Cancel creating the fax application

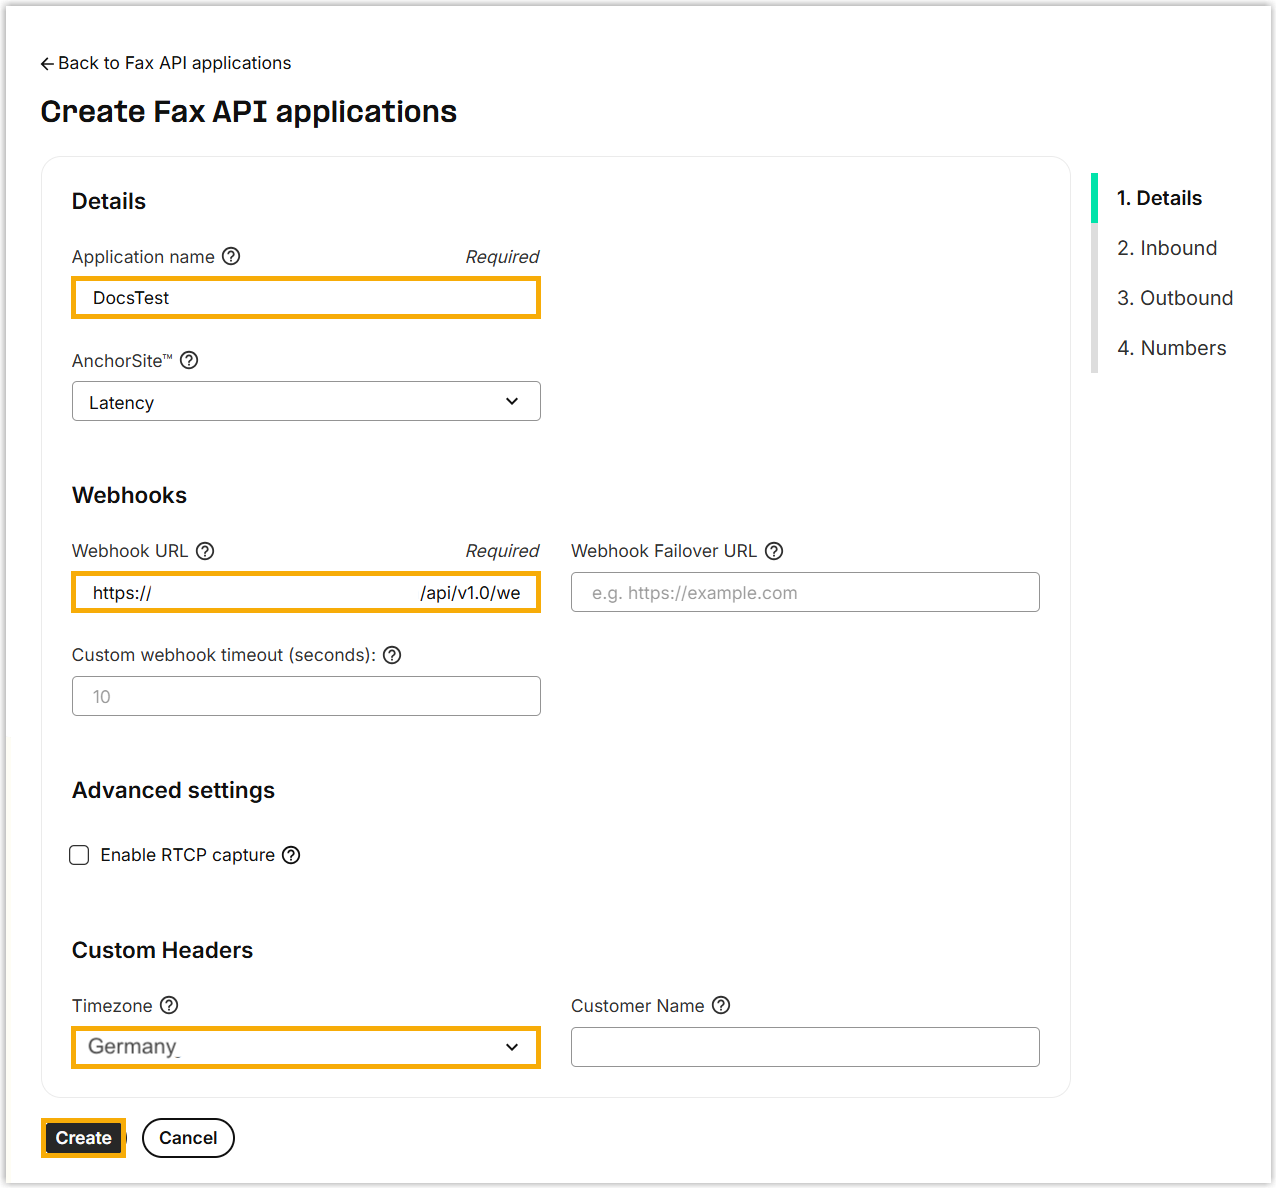coord(188,1138)
